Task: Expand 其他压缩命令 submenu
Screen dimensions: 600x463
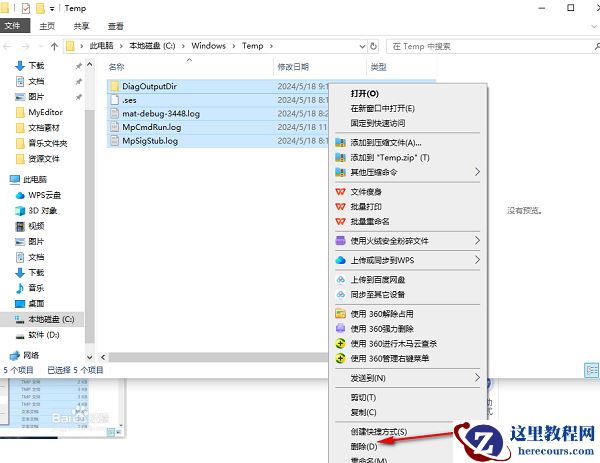Action: point(408,172)
